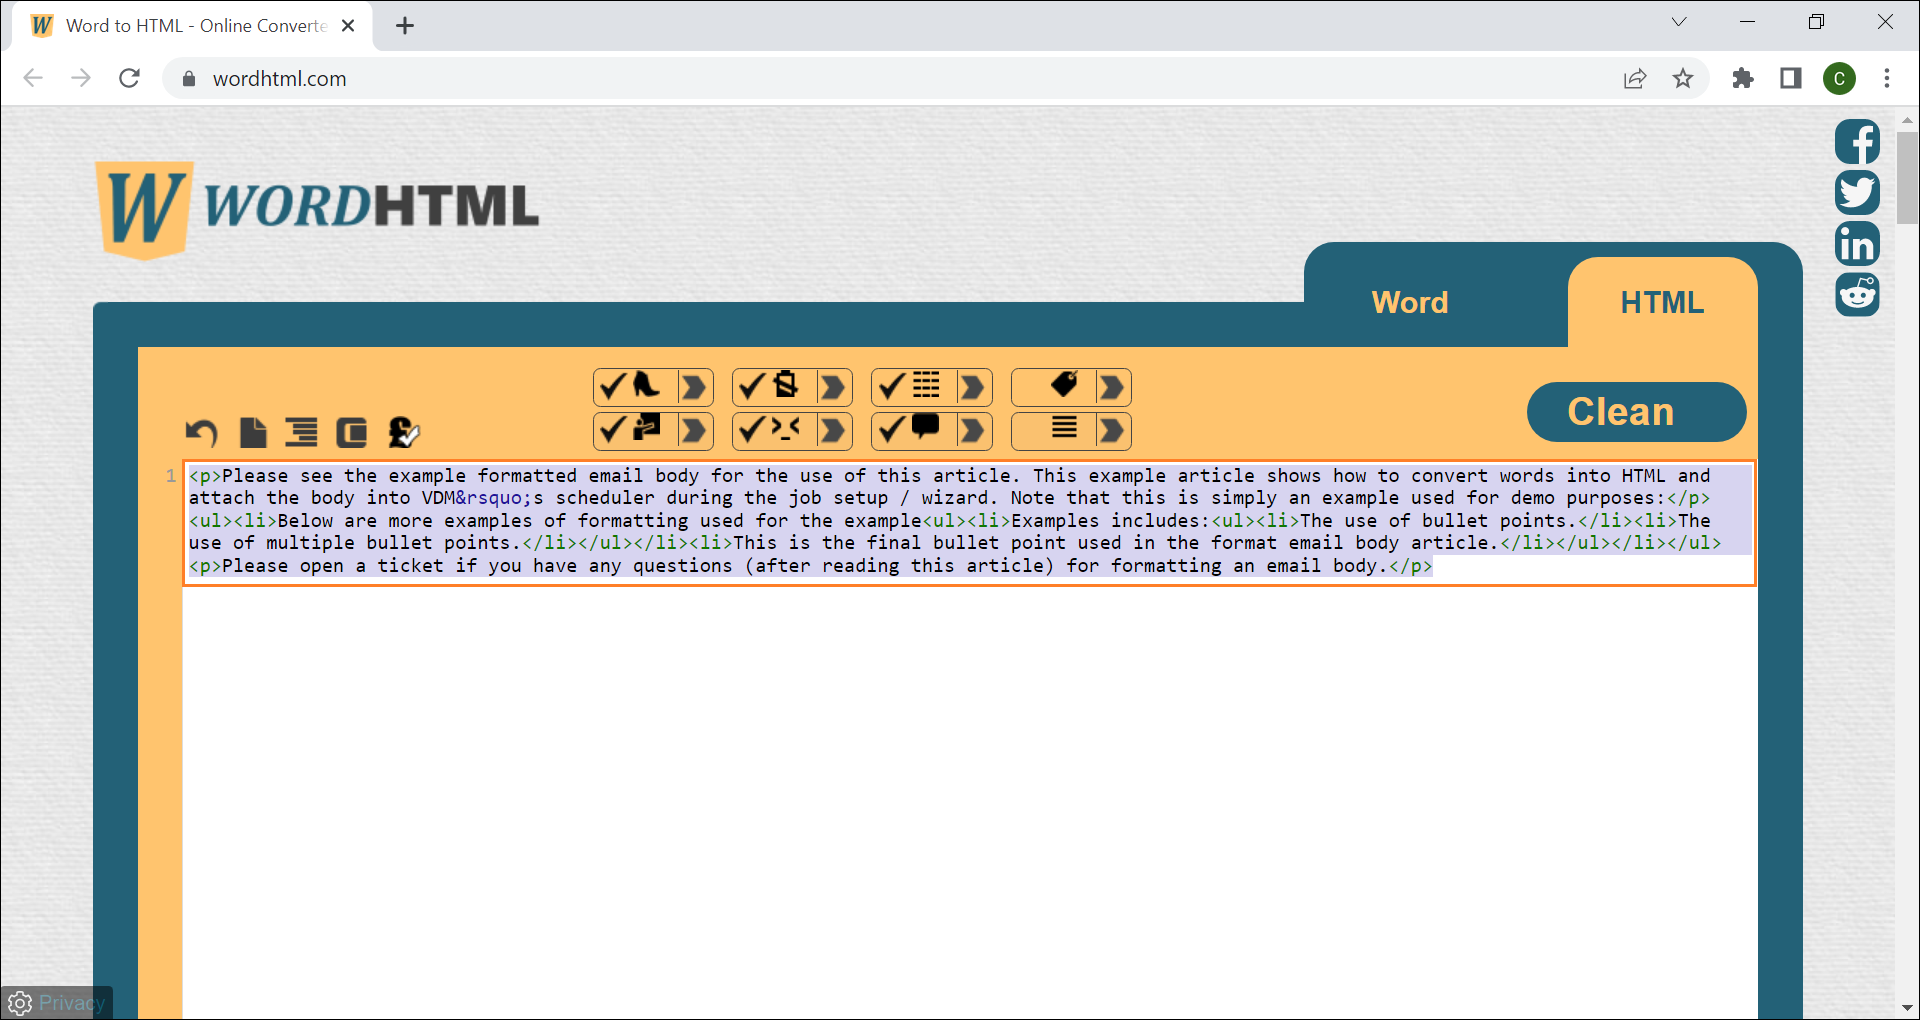The height and width of the screenshot is (1020, 1920).
Task: Toggle the teacher at board cleaning option
Action: click(x=635, y=431)
